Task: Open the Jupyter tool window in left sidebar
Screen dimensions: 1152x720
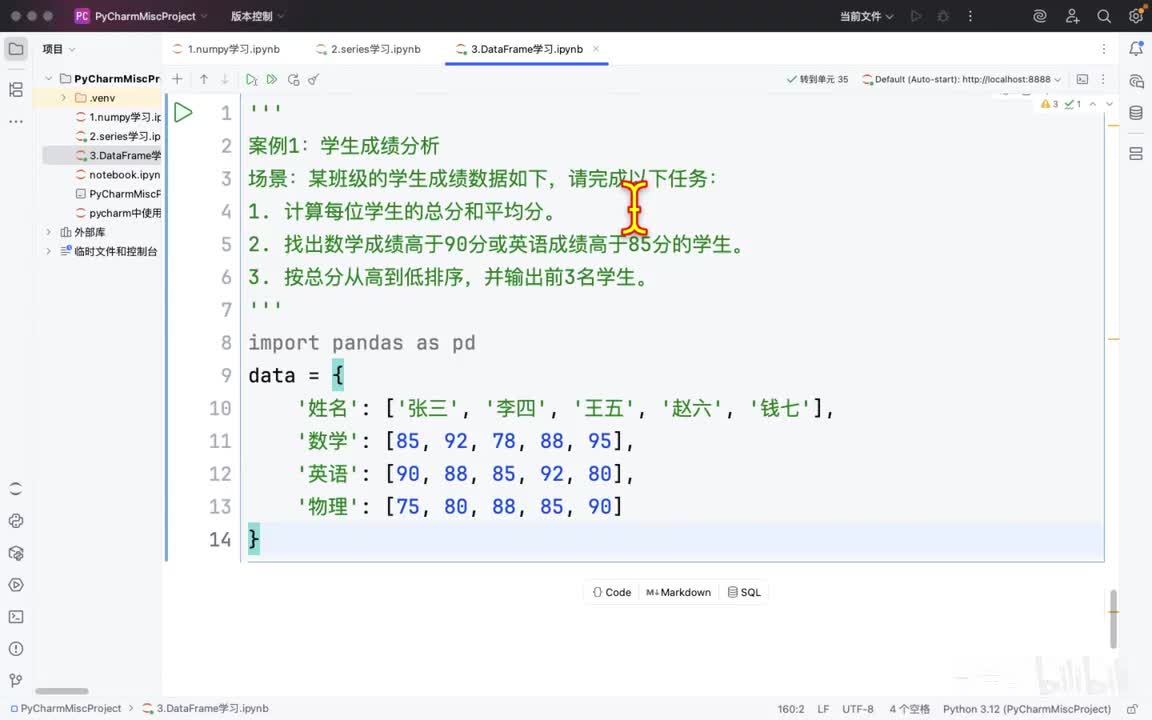Action: [15, 489]
